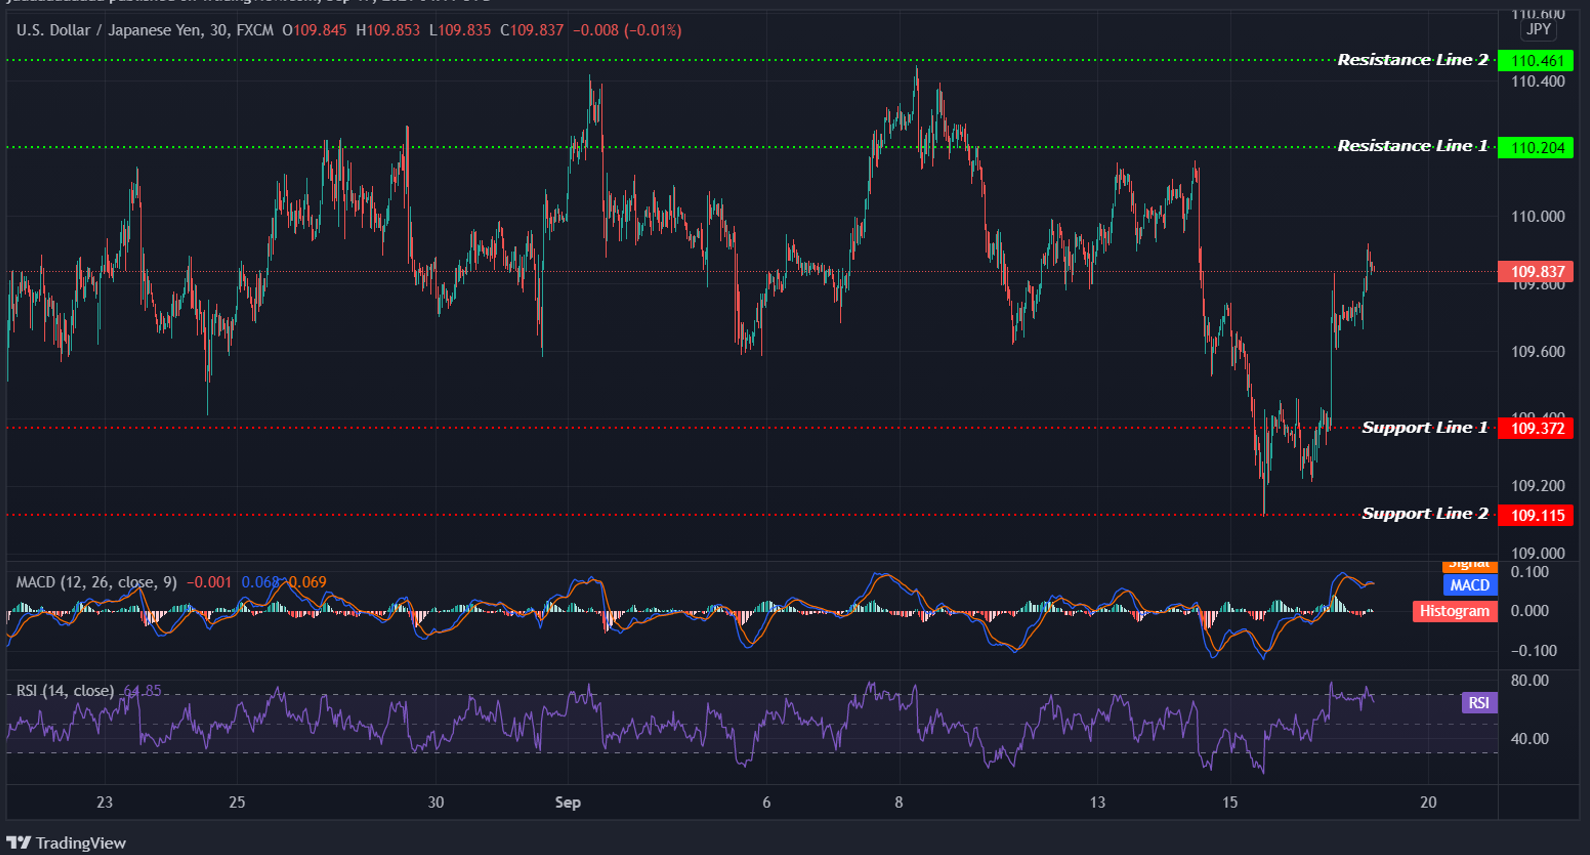Click date 23 on the time axis
Viewport: 1590px width, 855px height.
pyautogui.click(x=105, y=802)
